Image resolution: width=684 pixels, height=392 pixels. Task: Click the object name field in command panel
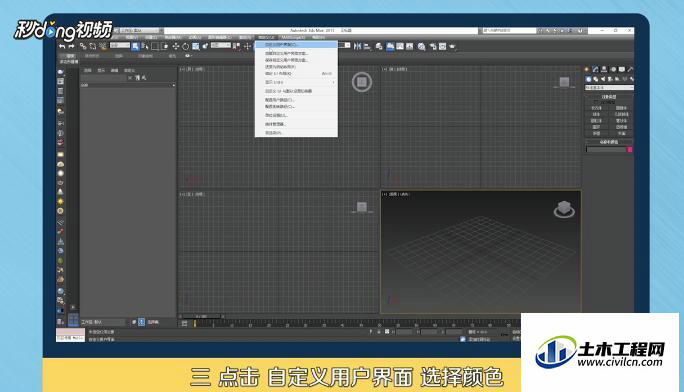click(x=605, y=150)
